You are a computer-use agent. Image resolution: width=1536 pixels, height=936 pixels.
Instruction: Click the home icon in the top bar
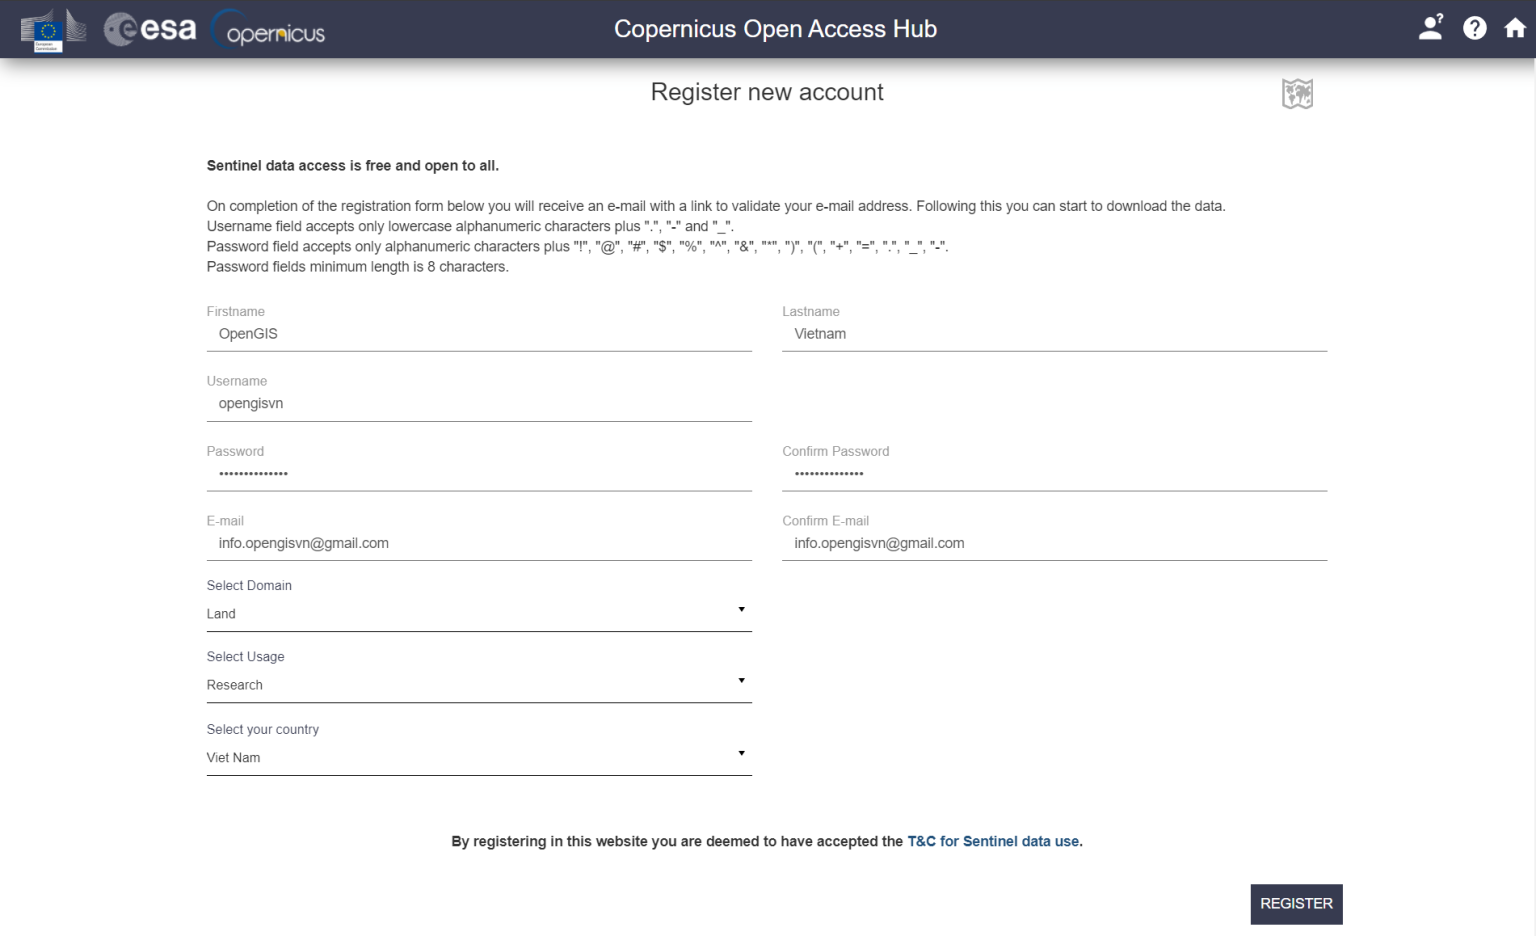(x=1515, y=28)
